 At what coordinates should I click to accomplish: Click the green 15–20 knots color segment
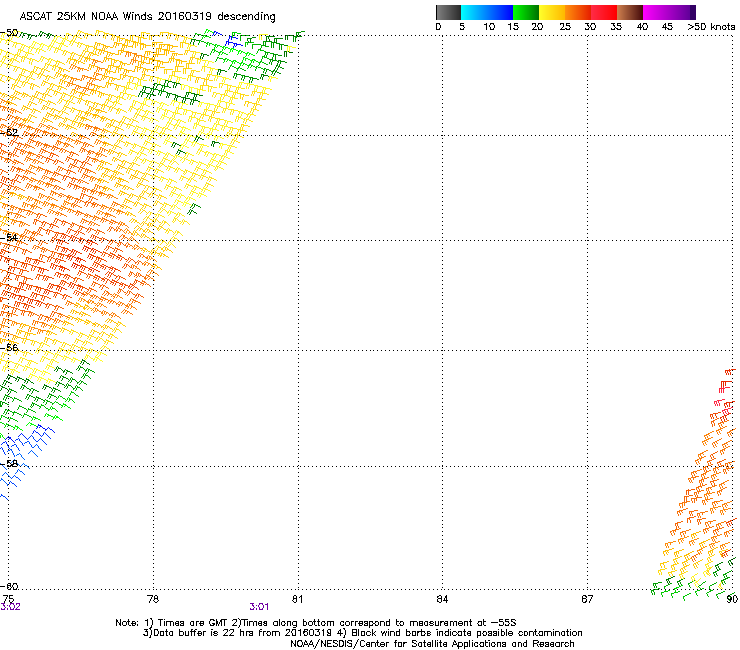pos(526,12)
